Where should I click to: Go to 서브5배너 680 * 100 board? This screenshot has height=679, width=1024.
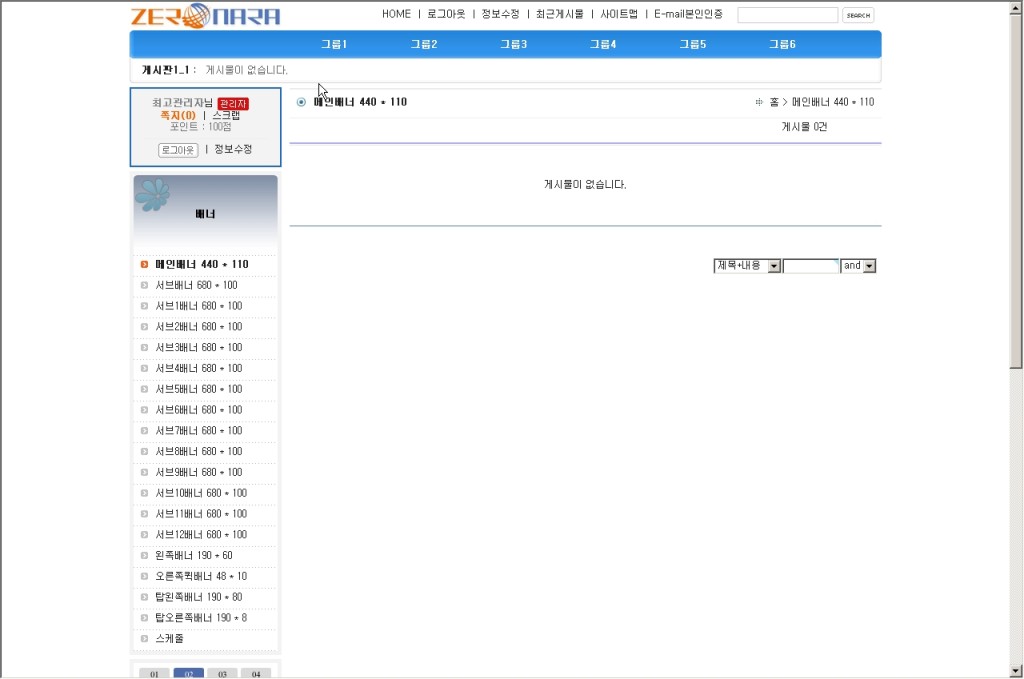coord(198,389)
